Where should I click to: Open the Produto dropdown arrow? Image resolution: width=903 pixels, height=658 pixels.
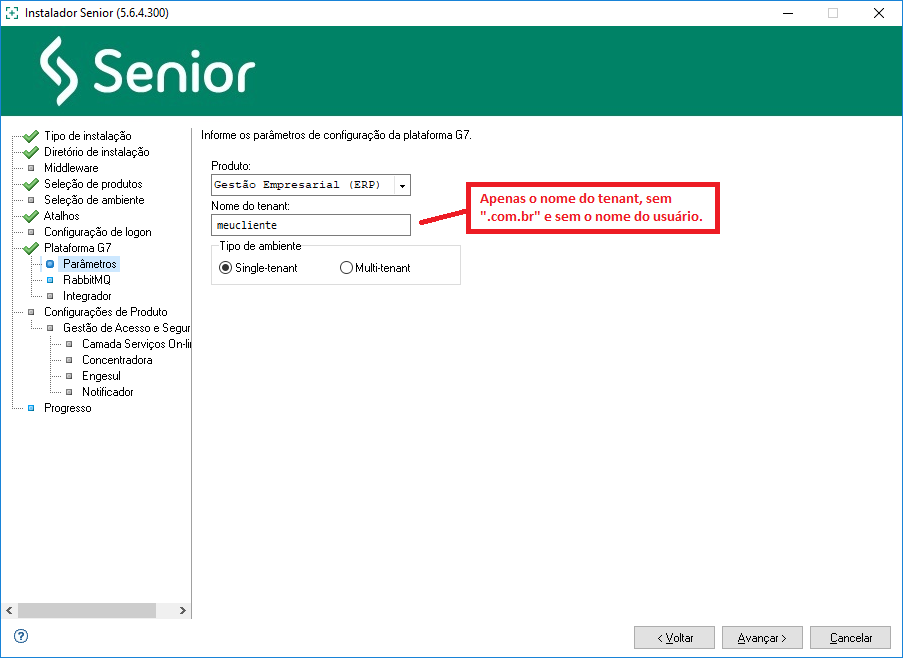402,185
